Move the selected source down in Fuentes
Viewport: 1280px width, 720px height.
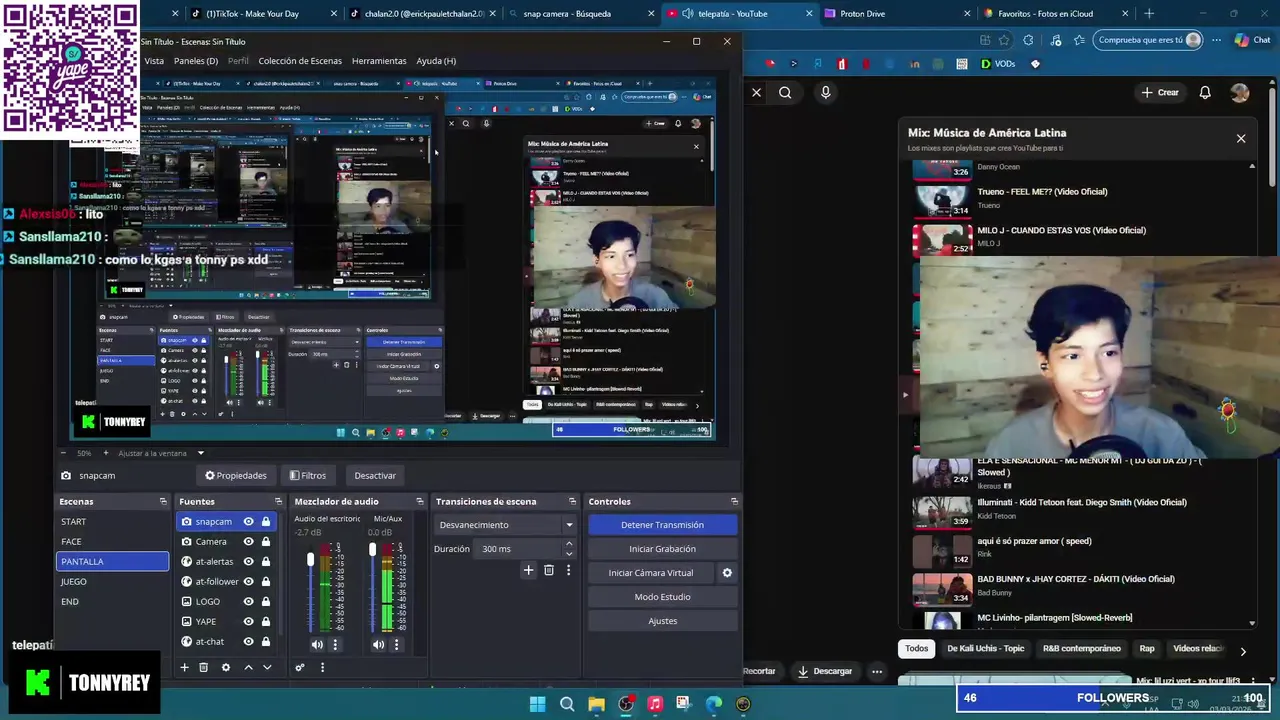pos(267,667)
